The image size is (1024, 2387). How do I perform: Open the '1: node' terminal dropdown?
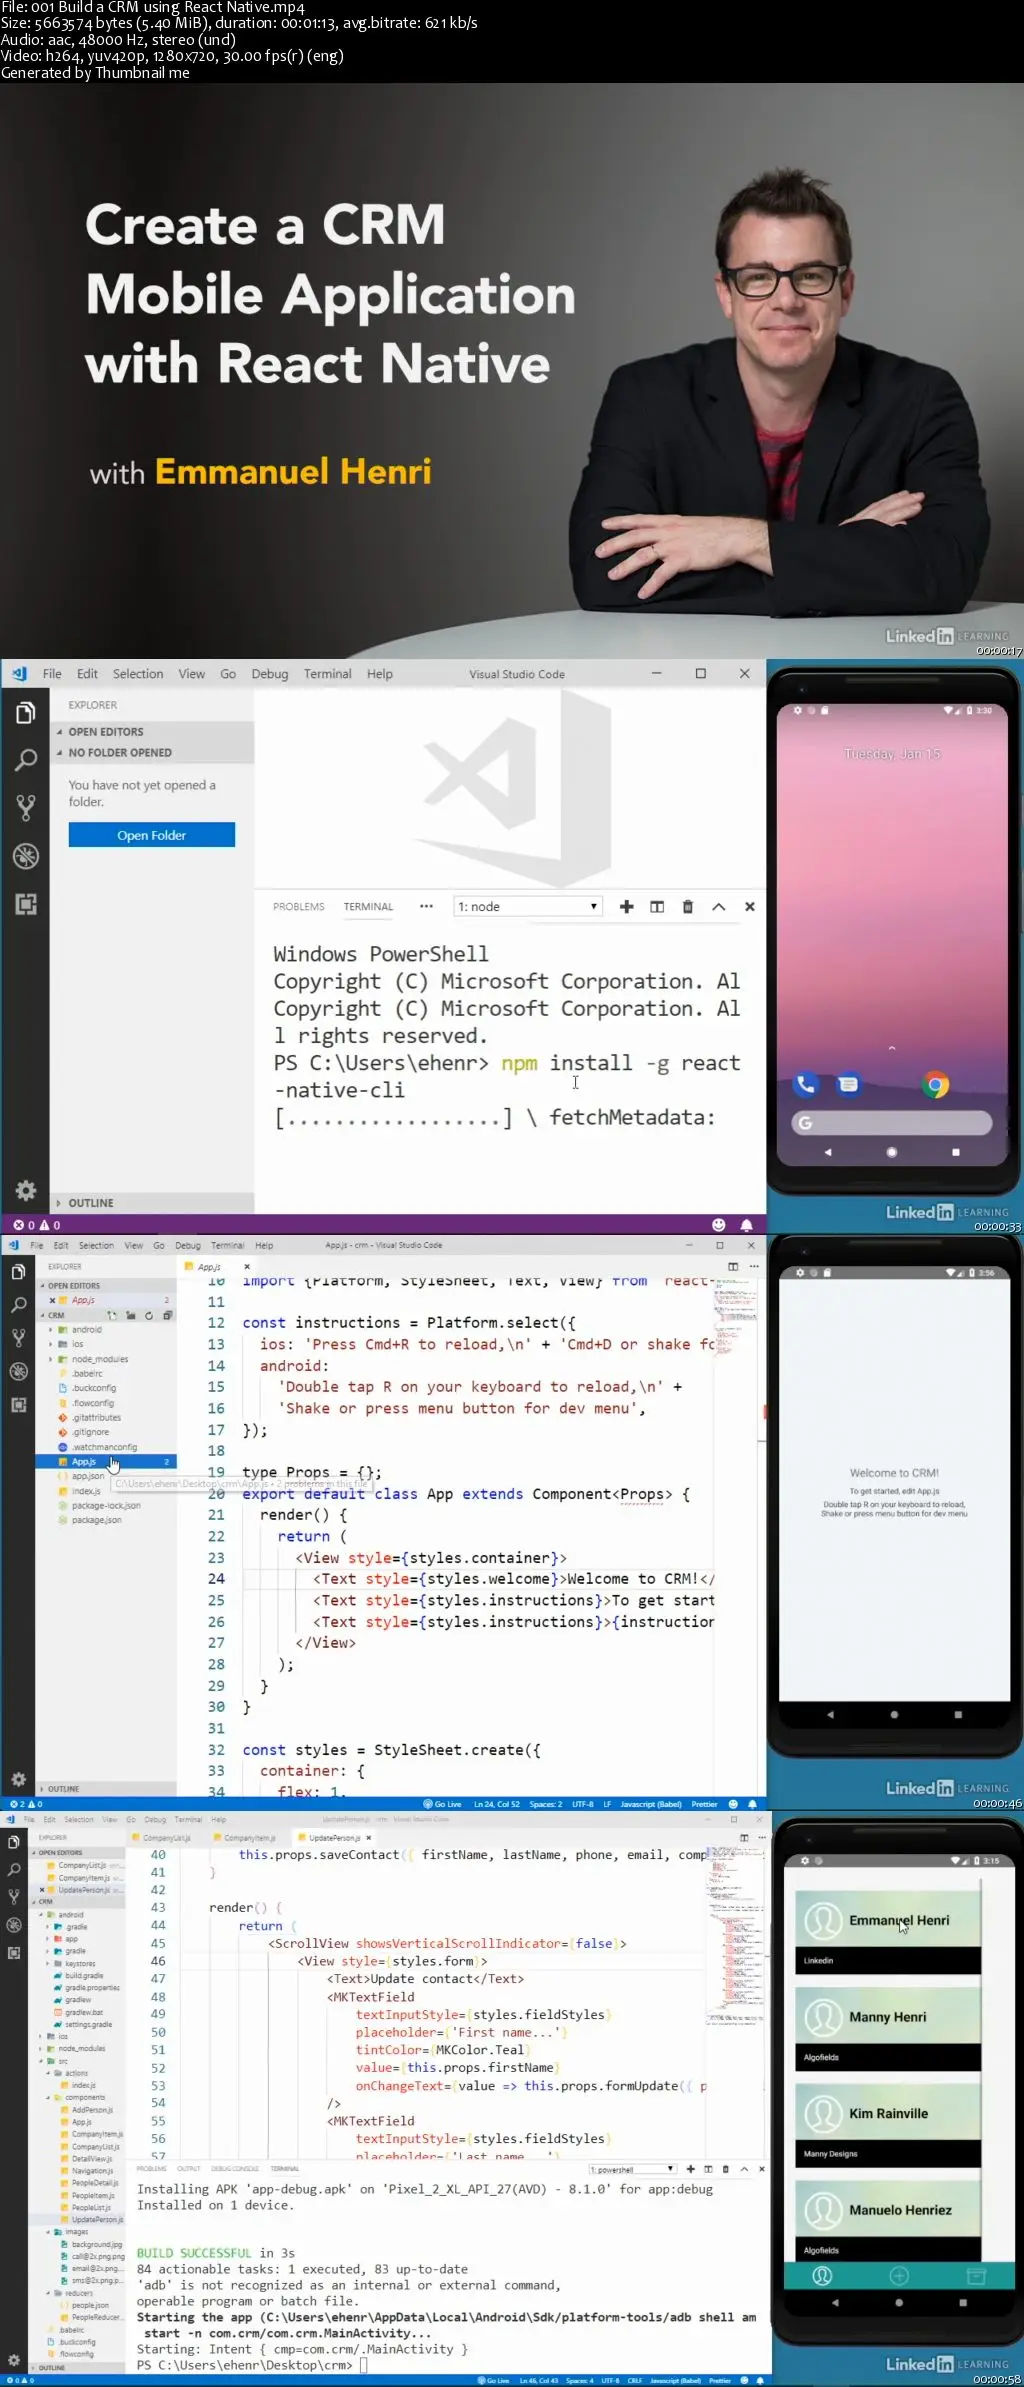tap(528, 907)
